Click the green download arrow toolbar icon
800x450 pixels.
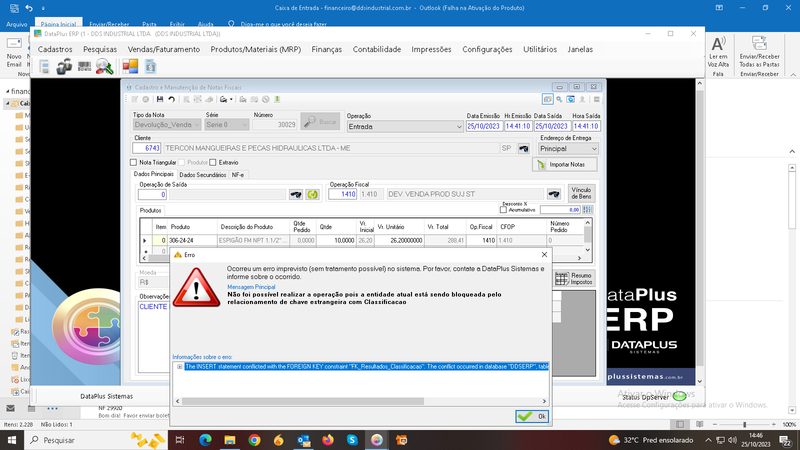point(277,99)
